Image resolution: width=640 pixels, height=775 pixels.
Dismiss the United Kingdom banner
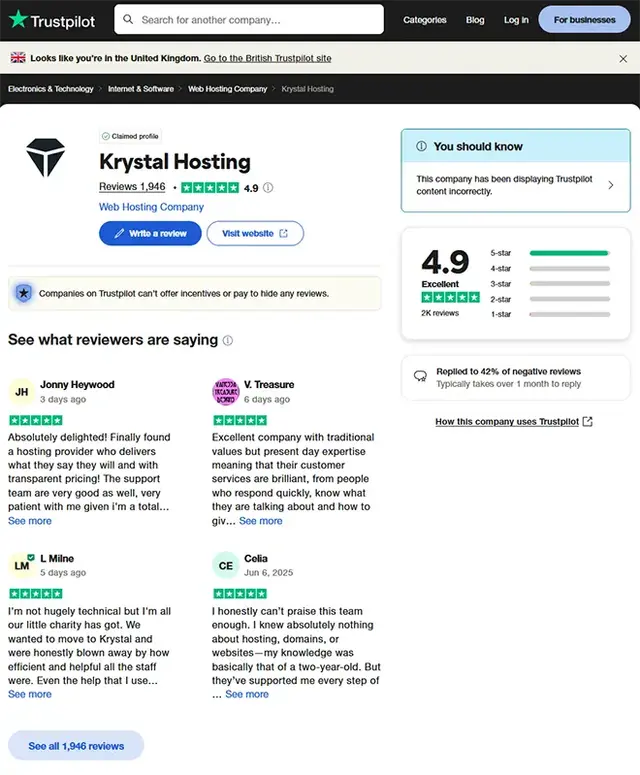pyautogui.click(x=623, y=59)
